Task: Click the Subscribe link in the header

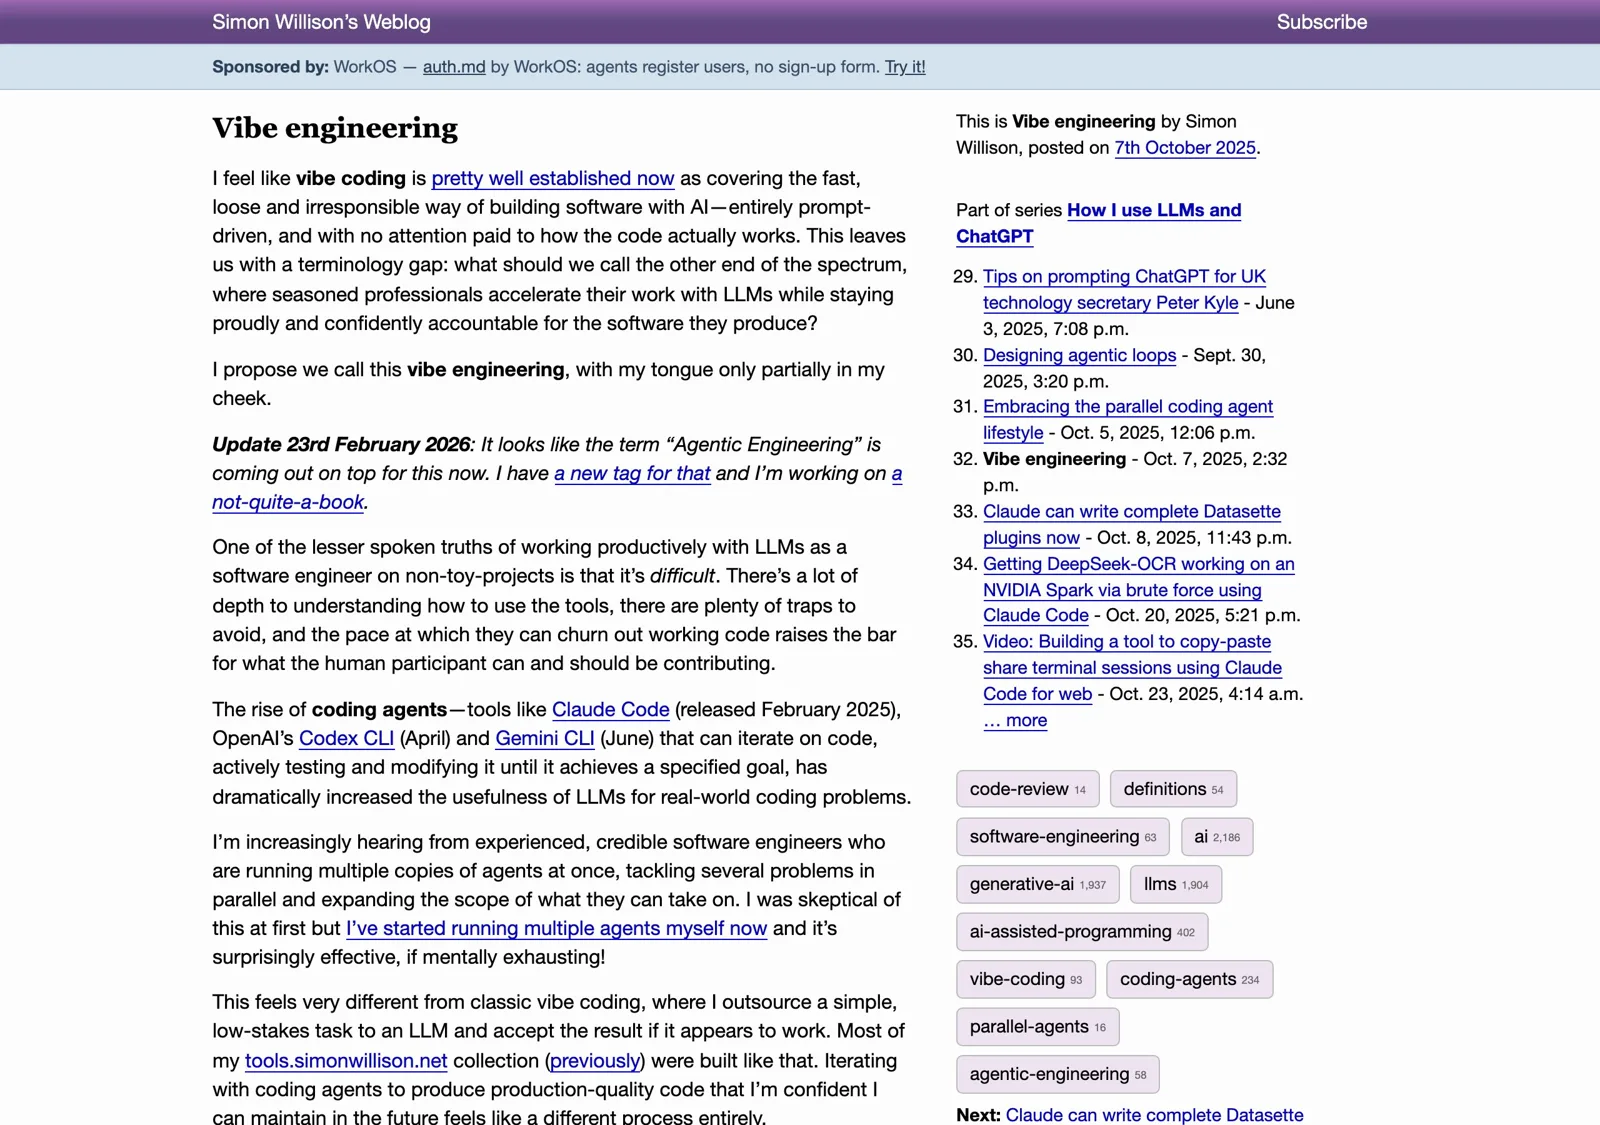Action: [x=1321, y=22]
